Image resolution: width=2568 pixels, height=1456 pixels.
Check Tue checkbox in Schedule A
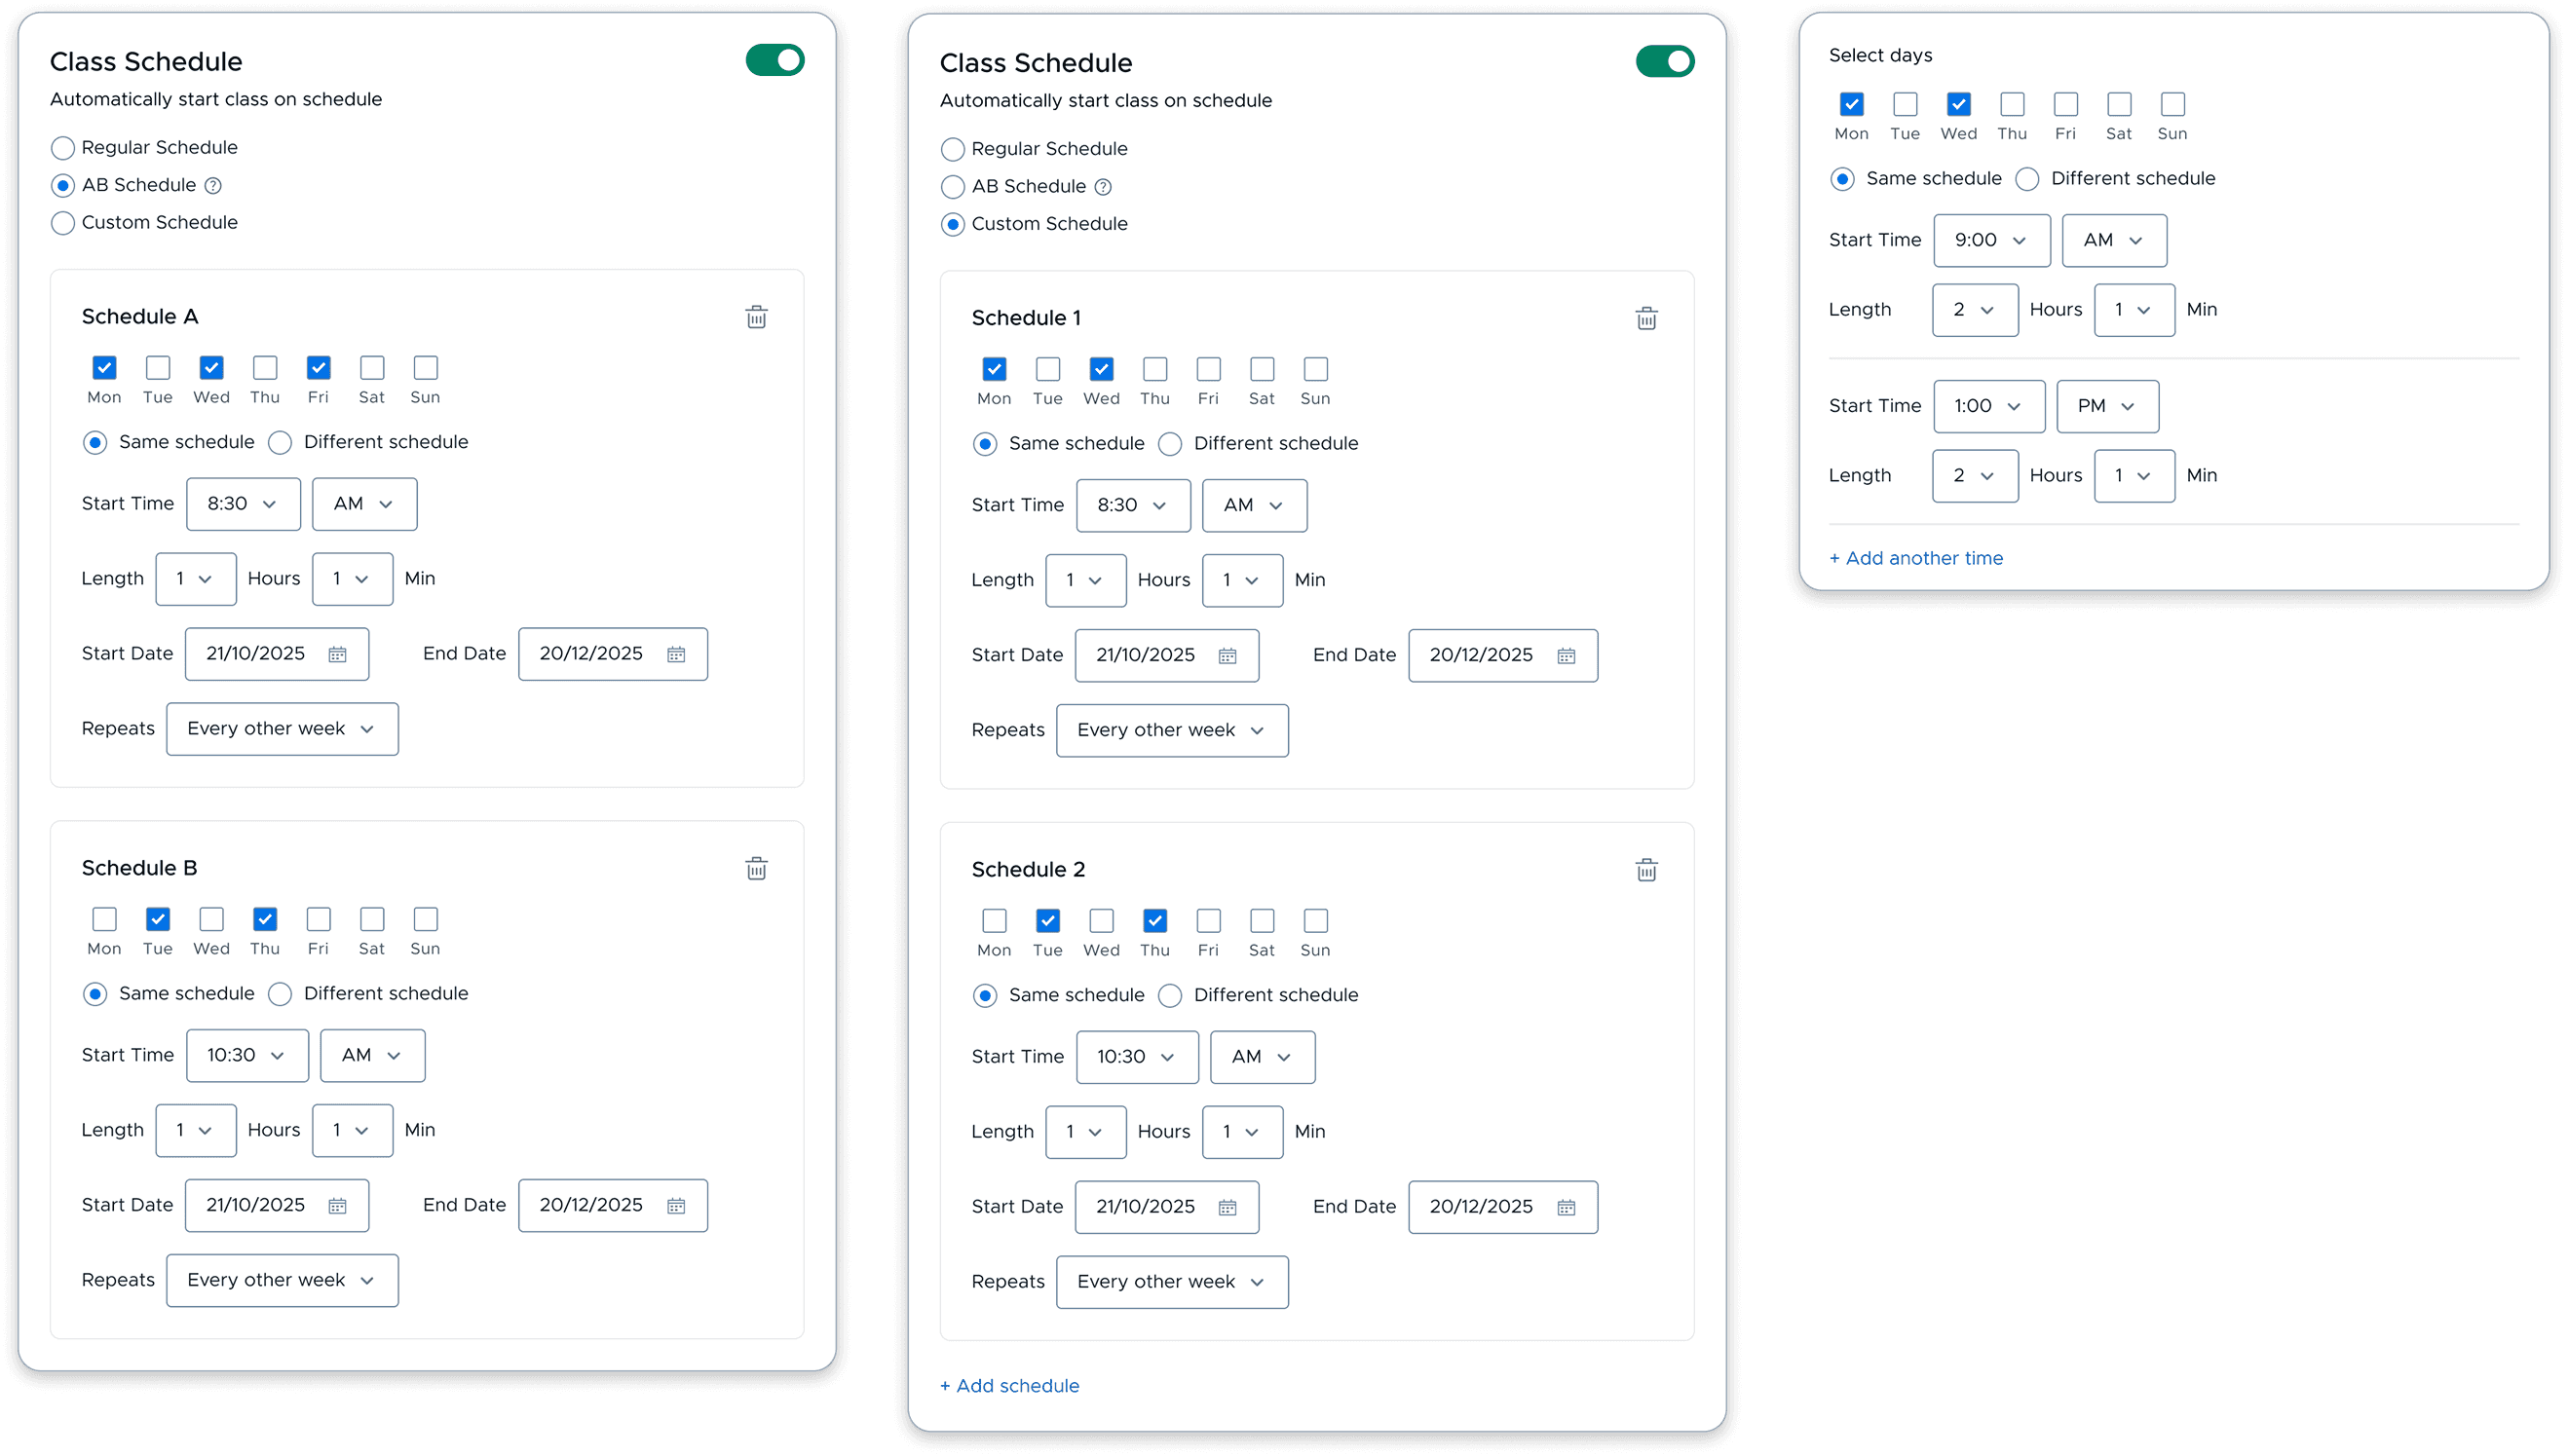158,368
